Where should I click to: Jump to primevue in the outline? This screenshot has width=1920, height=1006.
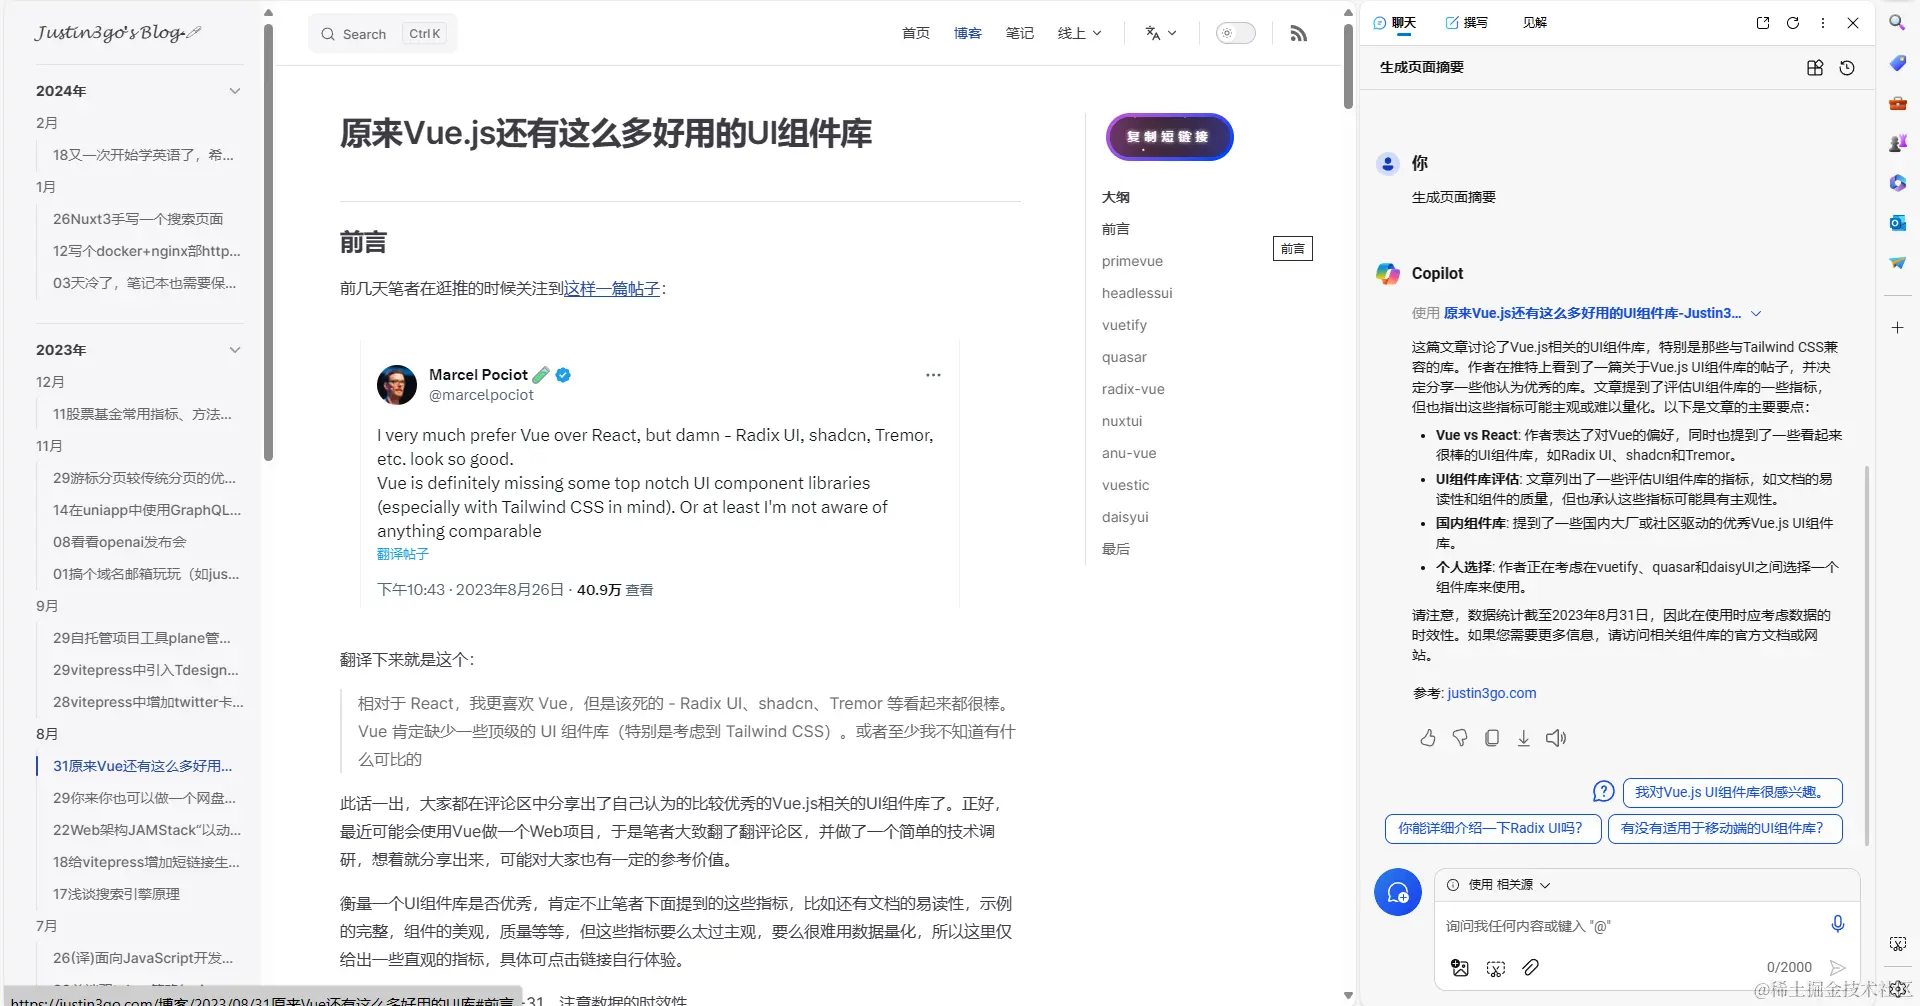[1132, 261]
